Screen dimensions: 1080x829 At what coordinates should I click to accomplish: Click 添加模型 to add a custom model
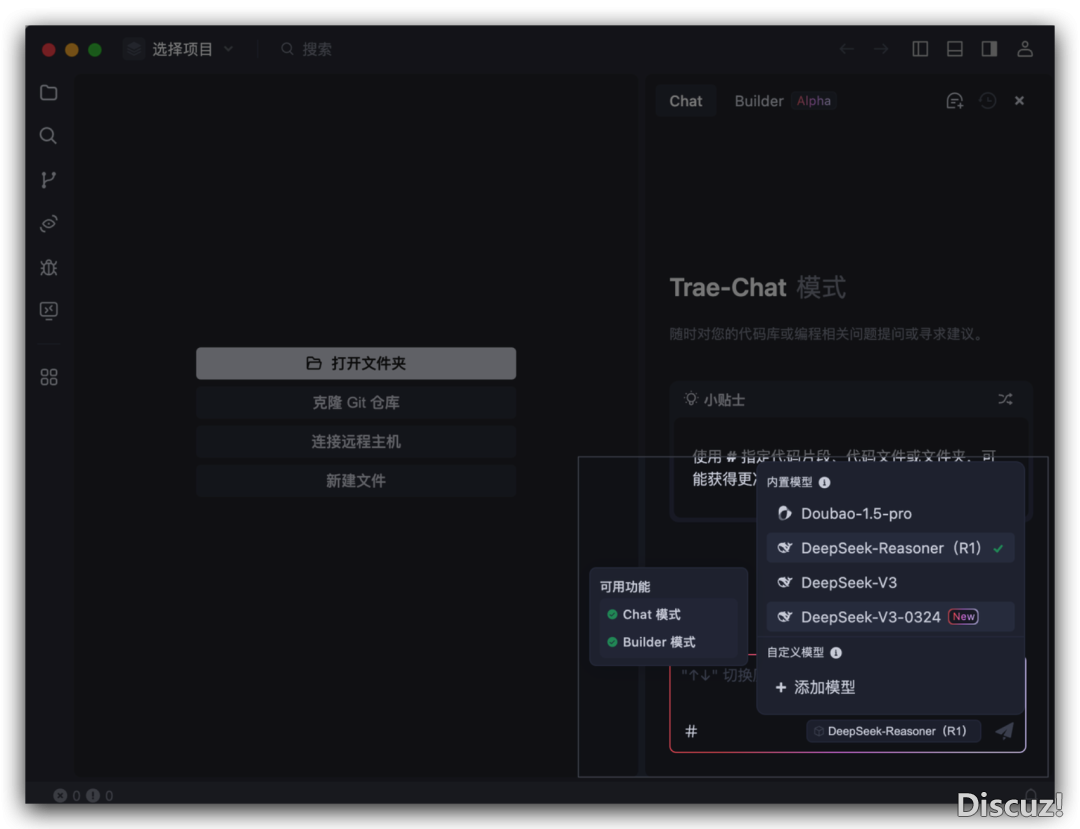click(816, 687)
